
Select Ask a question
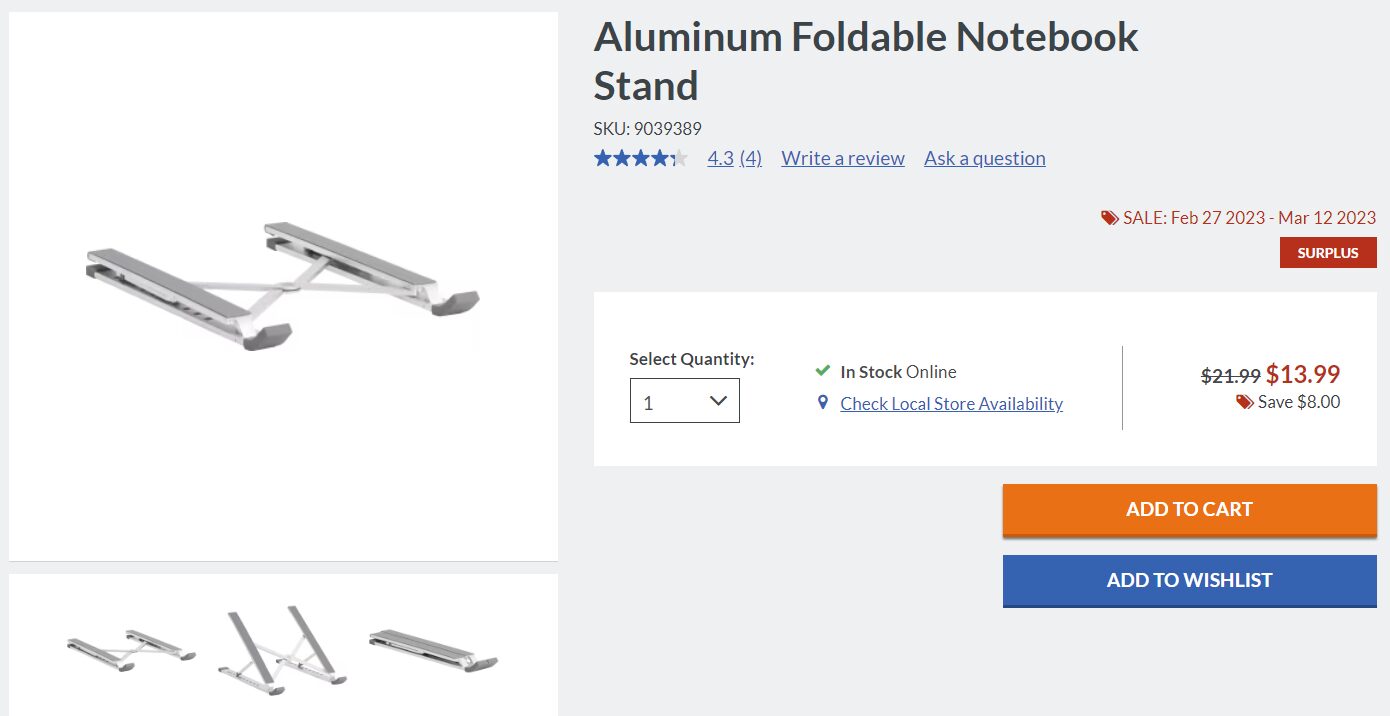(x=984, y=157)
